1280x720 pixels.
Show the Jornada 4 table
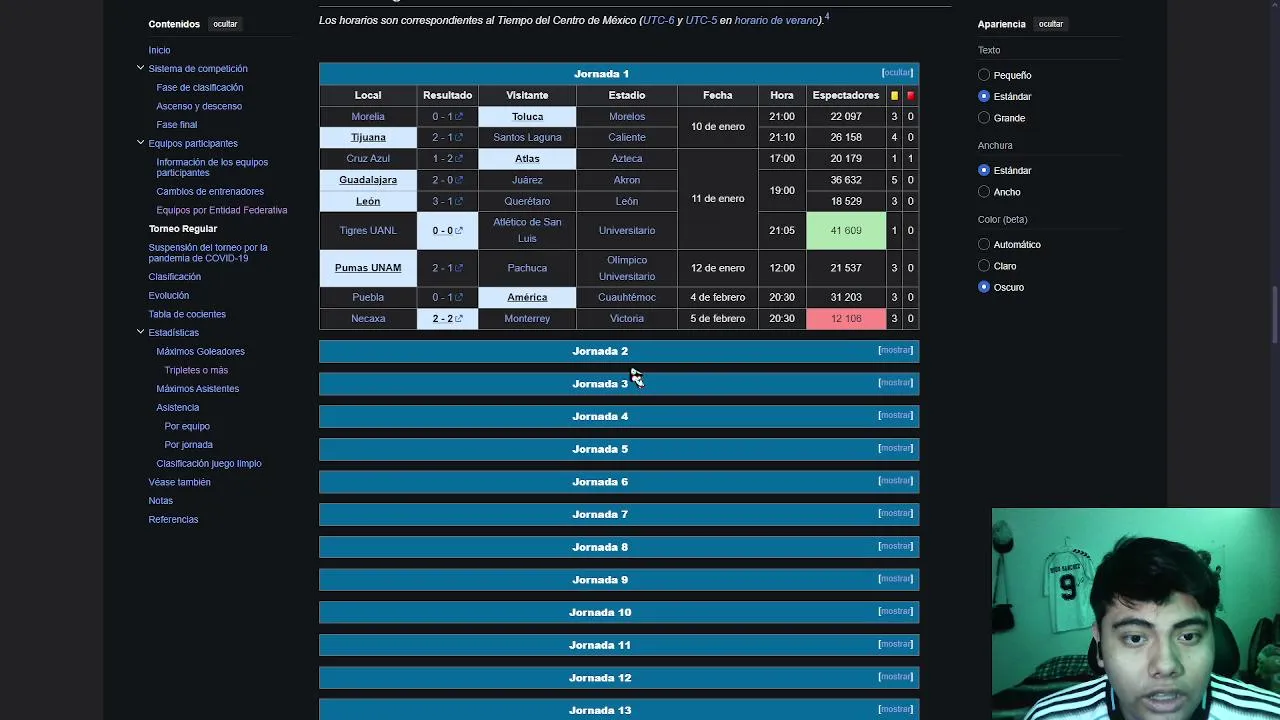[895, 415]
